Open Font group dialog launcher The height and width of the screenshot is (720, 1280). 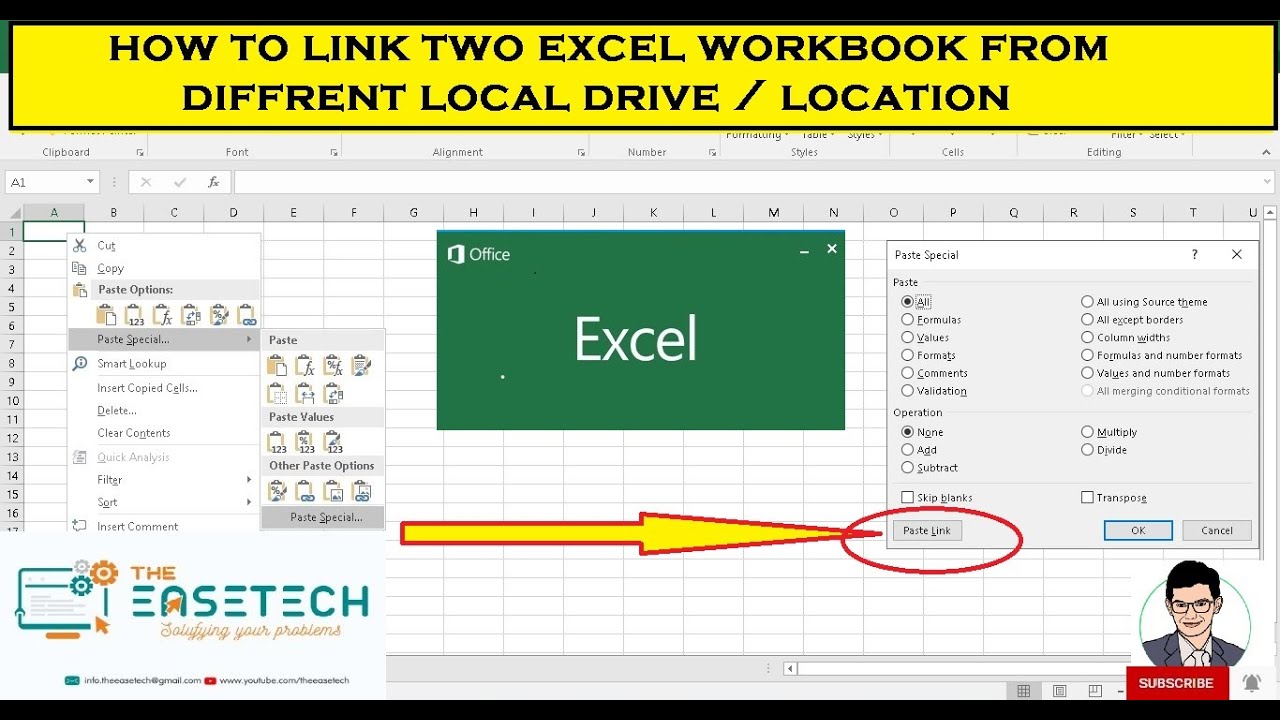pyautogui.click(x=333, y=153)
